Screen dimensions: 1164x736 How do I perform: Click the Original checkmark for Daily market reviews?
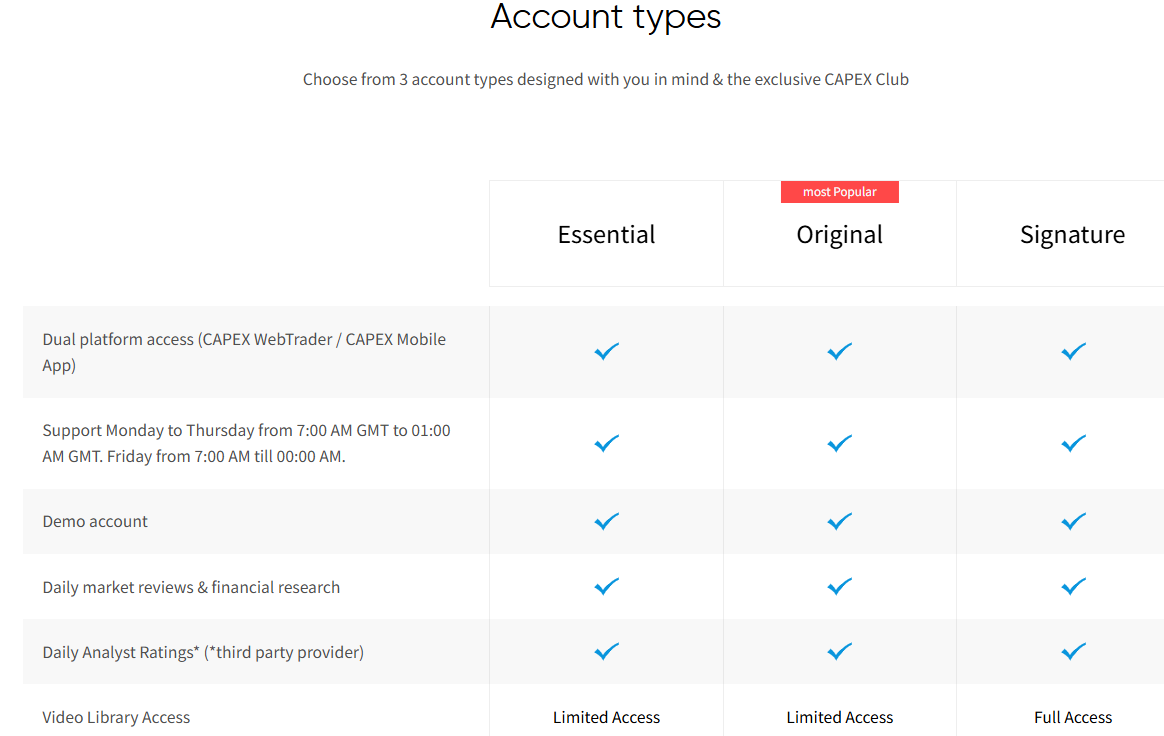click(840, 587)
